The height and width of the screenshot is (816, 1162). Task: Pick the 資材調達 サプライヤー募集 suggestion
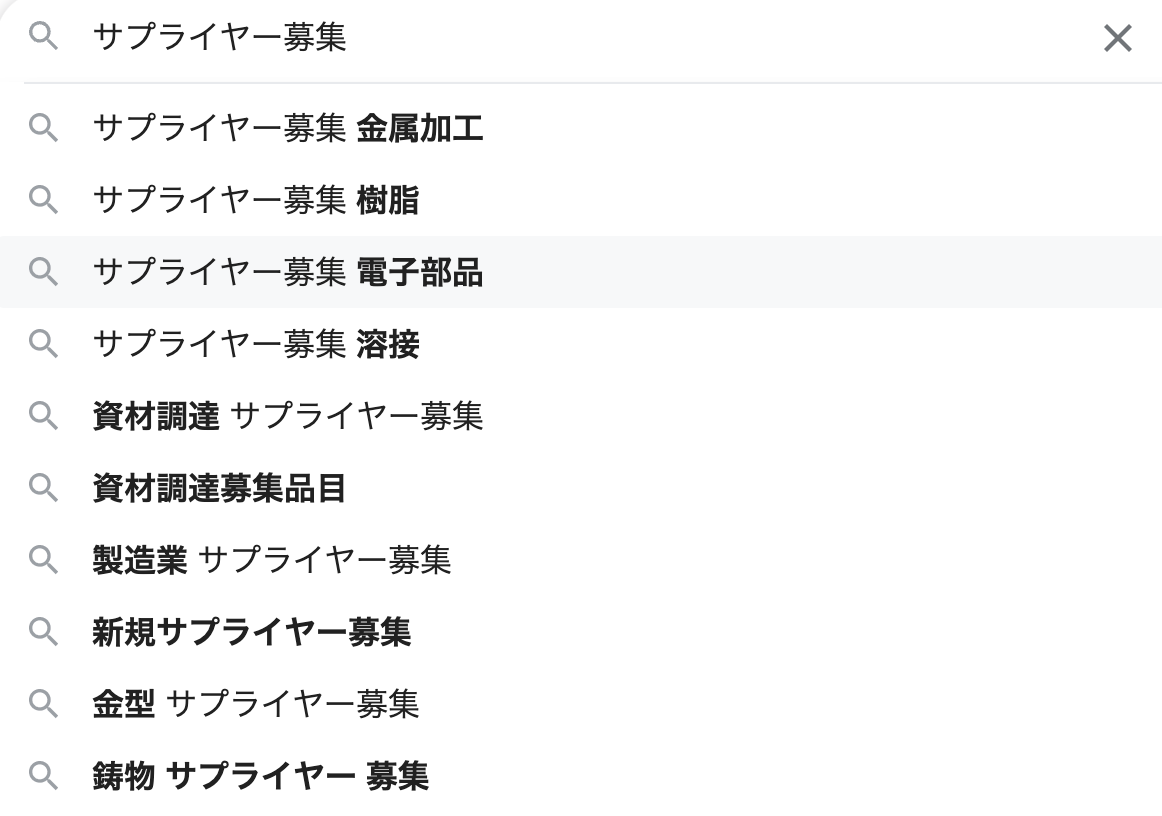pos(288,417)
